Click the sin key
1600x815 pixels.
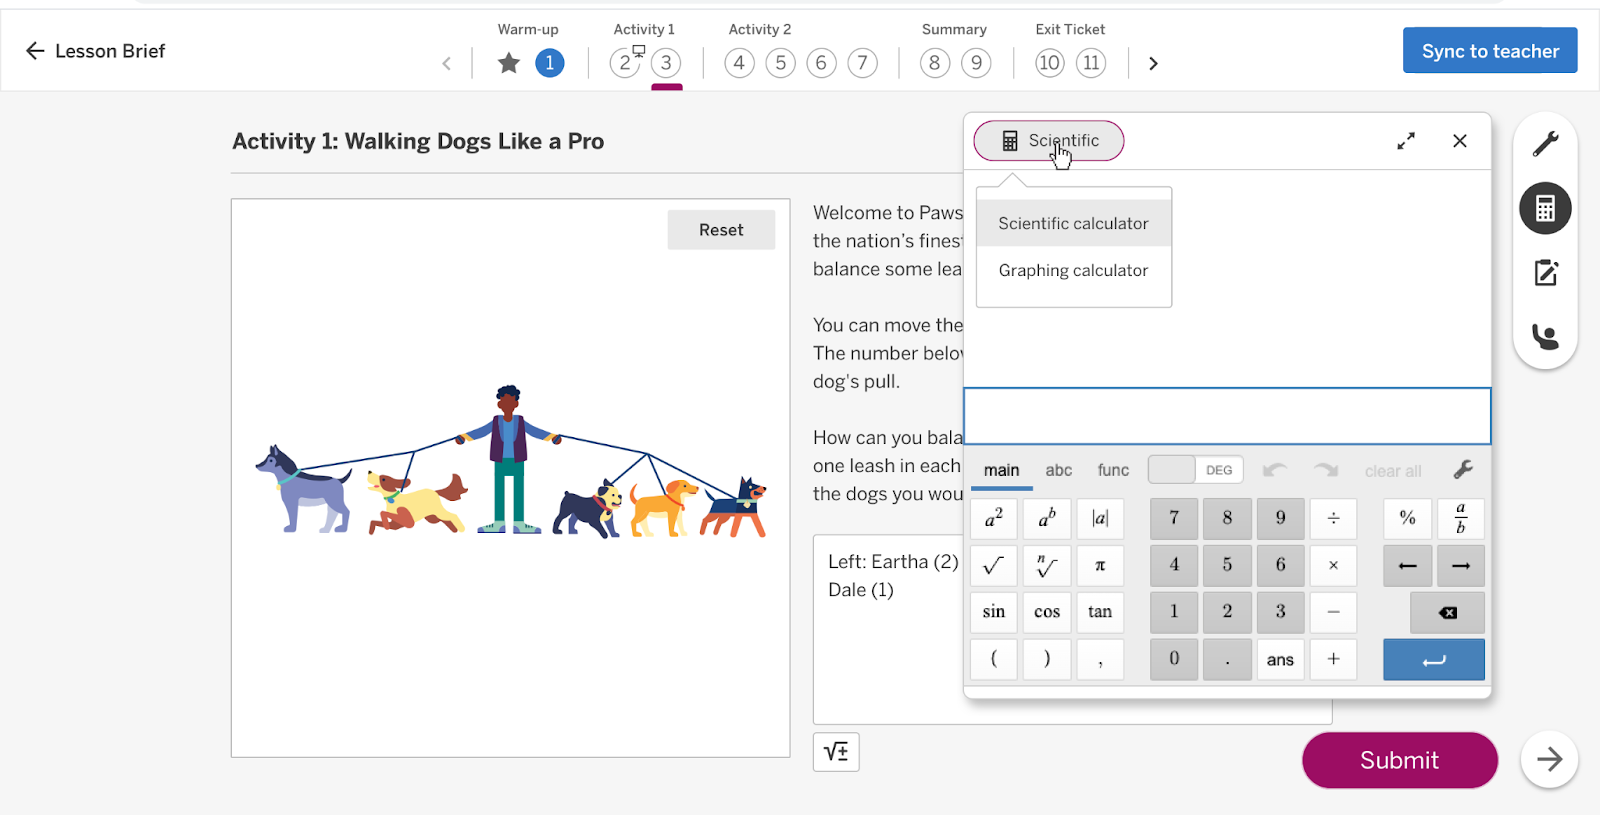994,612
